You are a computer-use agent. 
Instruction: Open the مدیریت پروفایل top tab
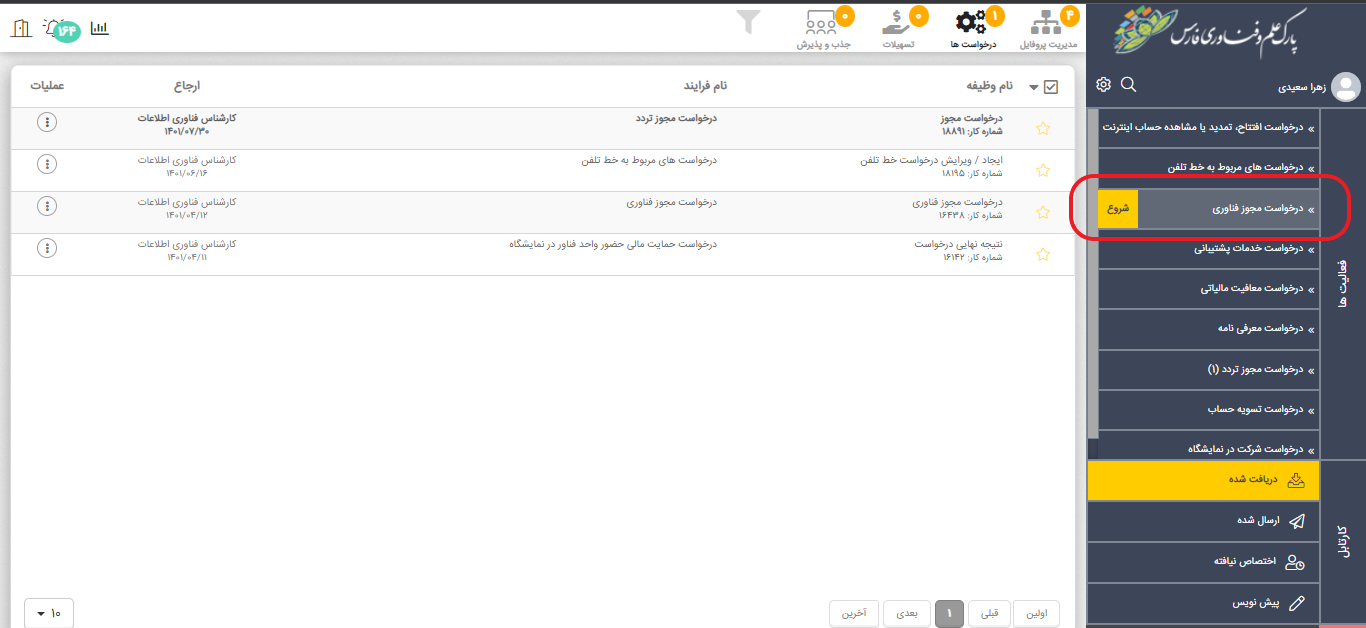click(1048, 30)
